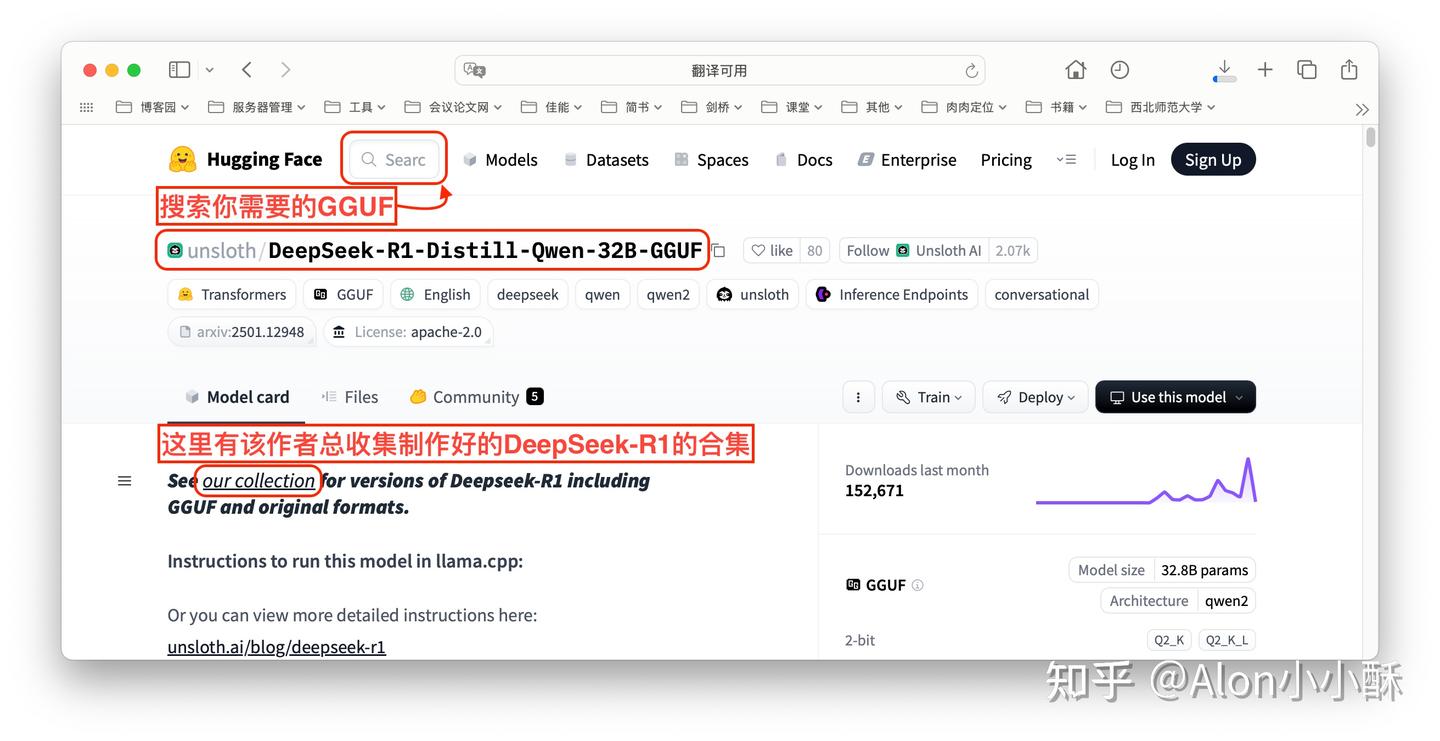The width and height of the screenshot is (1440, 741).
Task: Select the deepseek tag
Action: click(x=528, y=294)
